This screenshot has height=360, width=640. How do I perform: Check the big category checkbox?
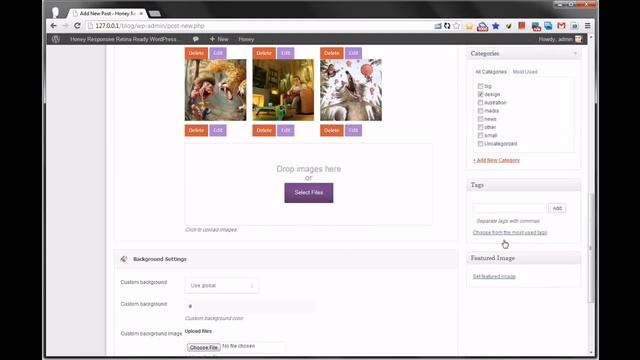click(480, 86)
